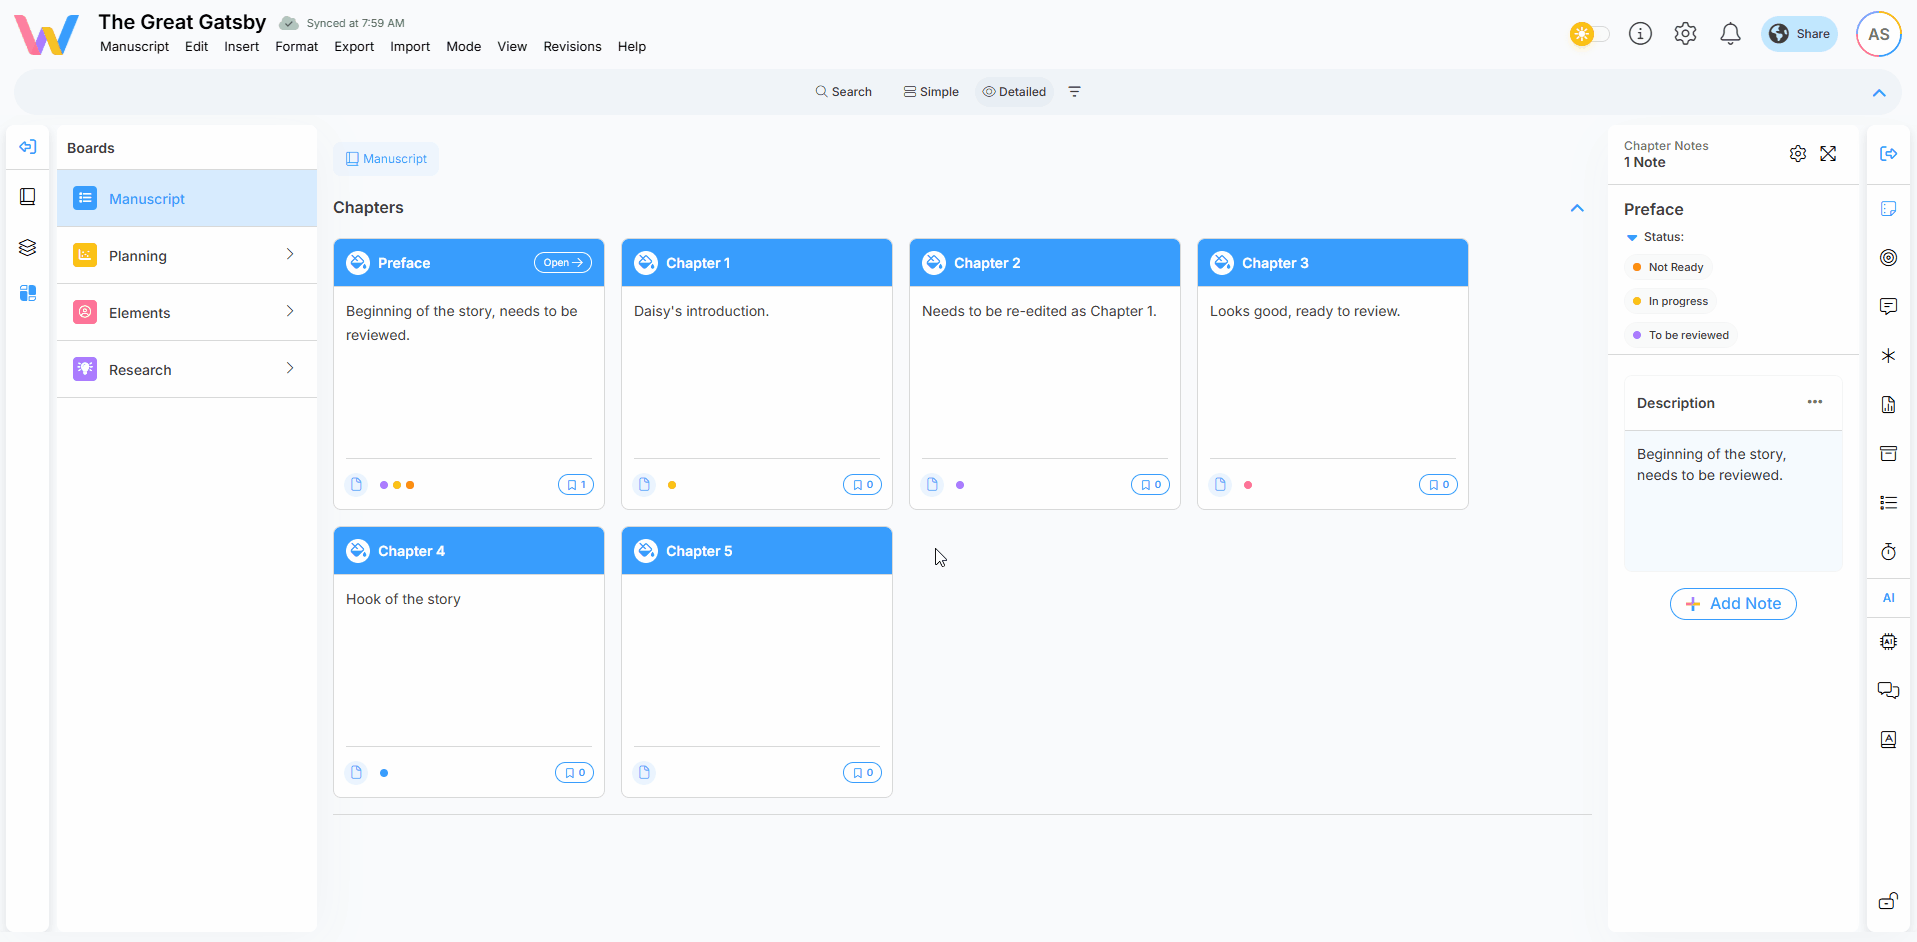The width and height of the screenshot is (1917, 942).
Task: Click the timer icon in right sidebar
Action: 1888,552
